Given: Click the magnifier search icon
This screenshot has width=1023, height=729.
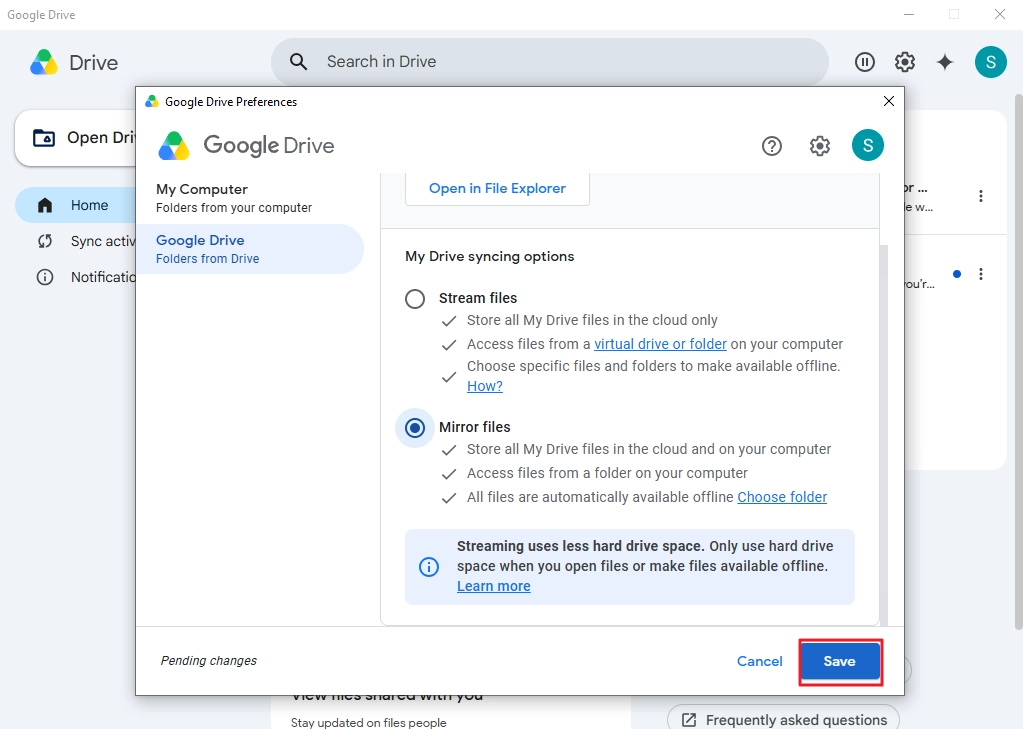Looking at the screenshot, I should click(x=298, y=61).
